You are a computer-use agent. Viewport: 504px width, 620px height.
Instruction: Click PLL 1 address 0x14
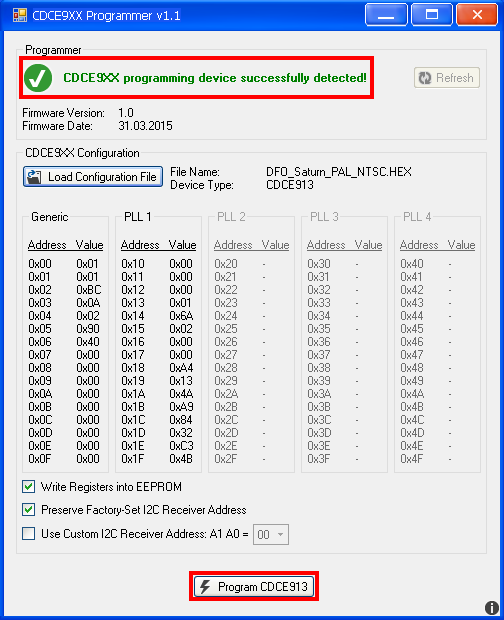(x=133, y=316)
